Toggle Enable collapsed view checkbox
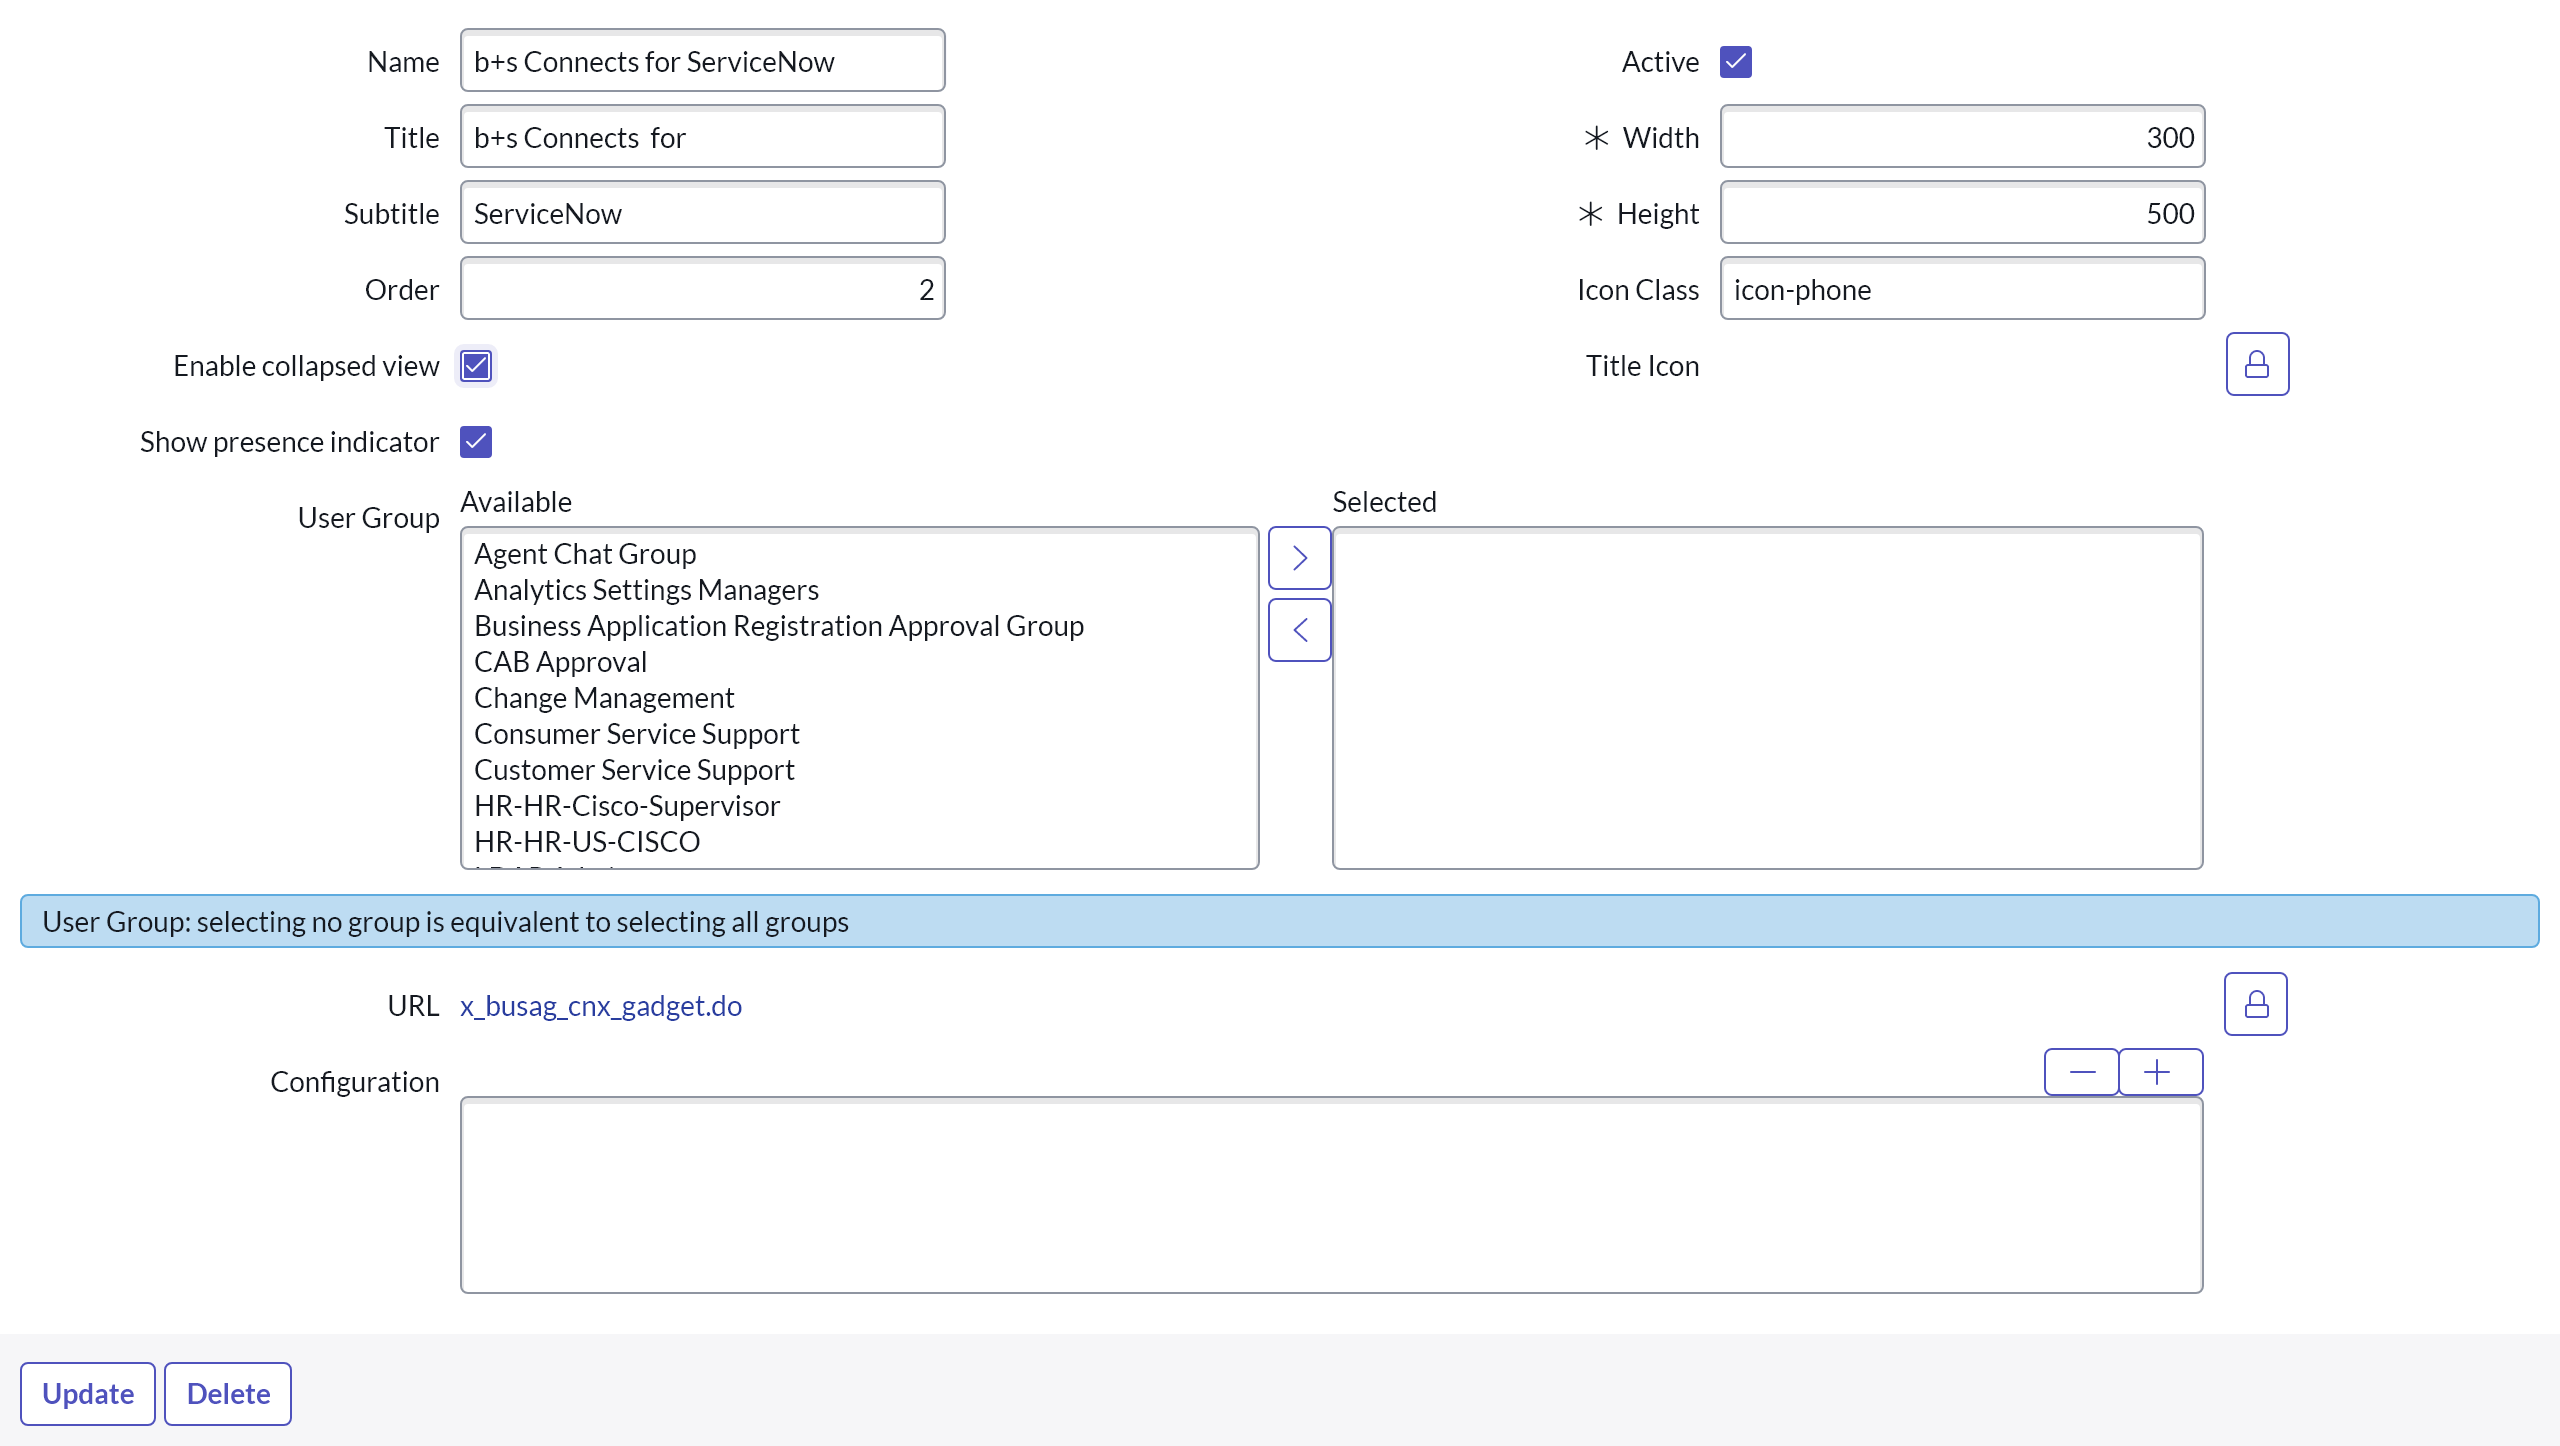This screenshot has width=2560, height=1446. pos(476,366)
